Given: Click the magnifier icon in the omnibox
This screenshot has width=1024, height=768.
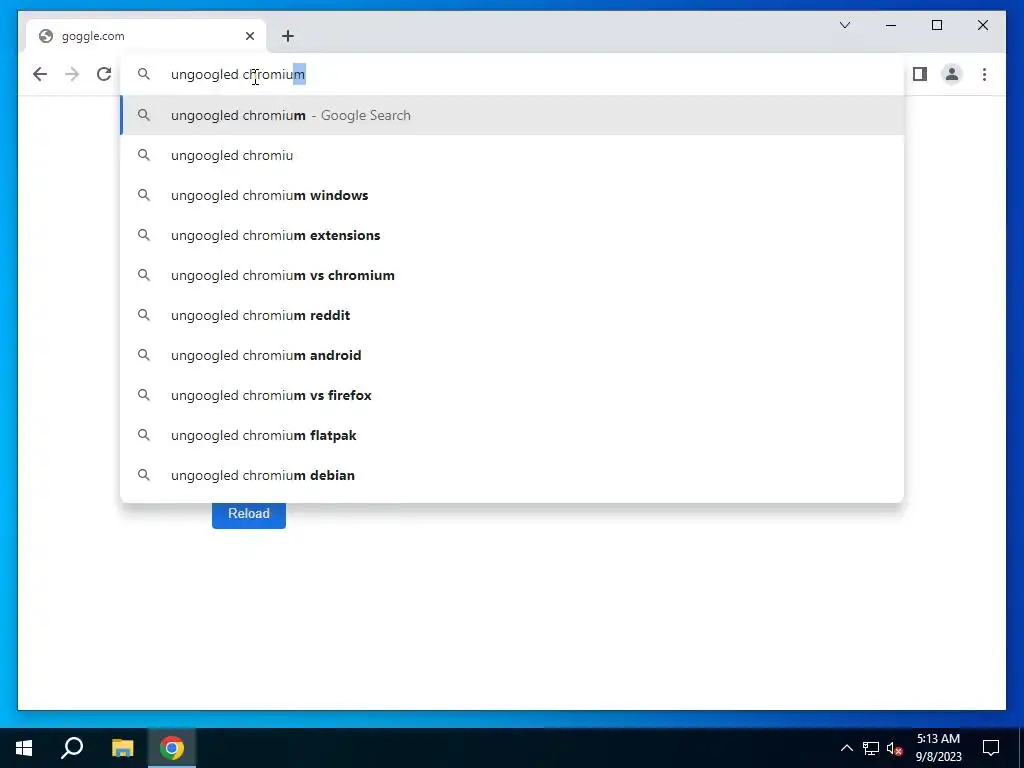Looking at the screenshot, I should (x=144, y=74).
